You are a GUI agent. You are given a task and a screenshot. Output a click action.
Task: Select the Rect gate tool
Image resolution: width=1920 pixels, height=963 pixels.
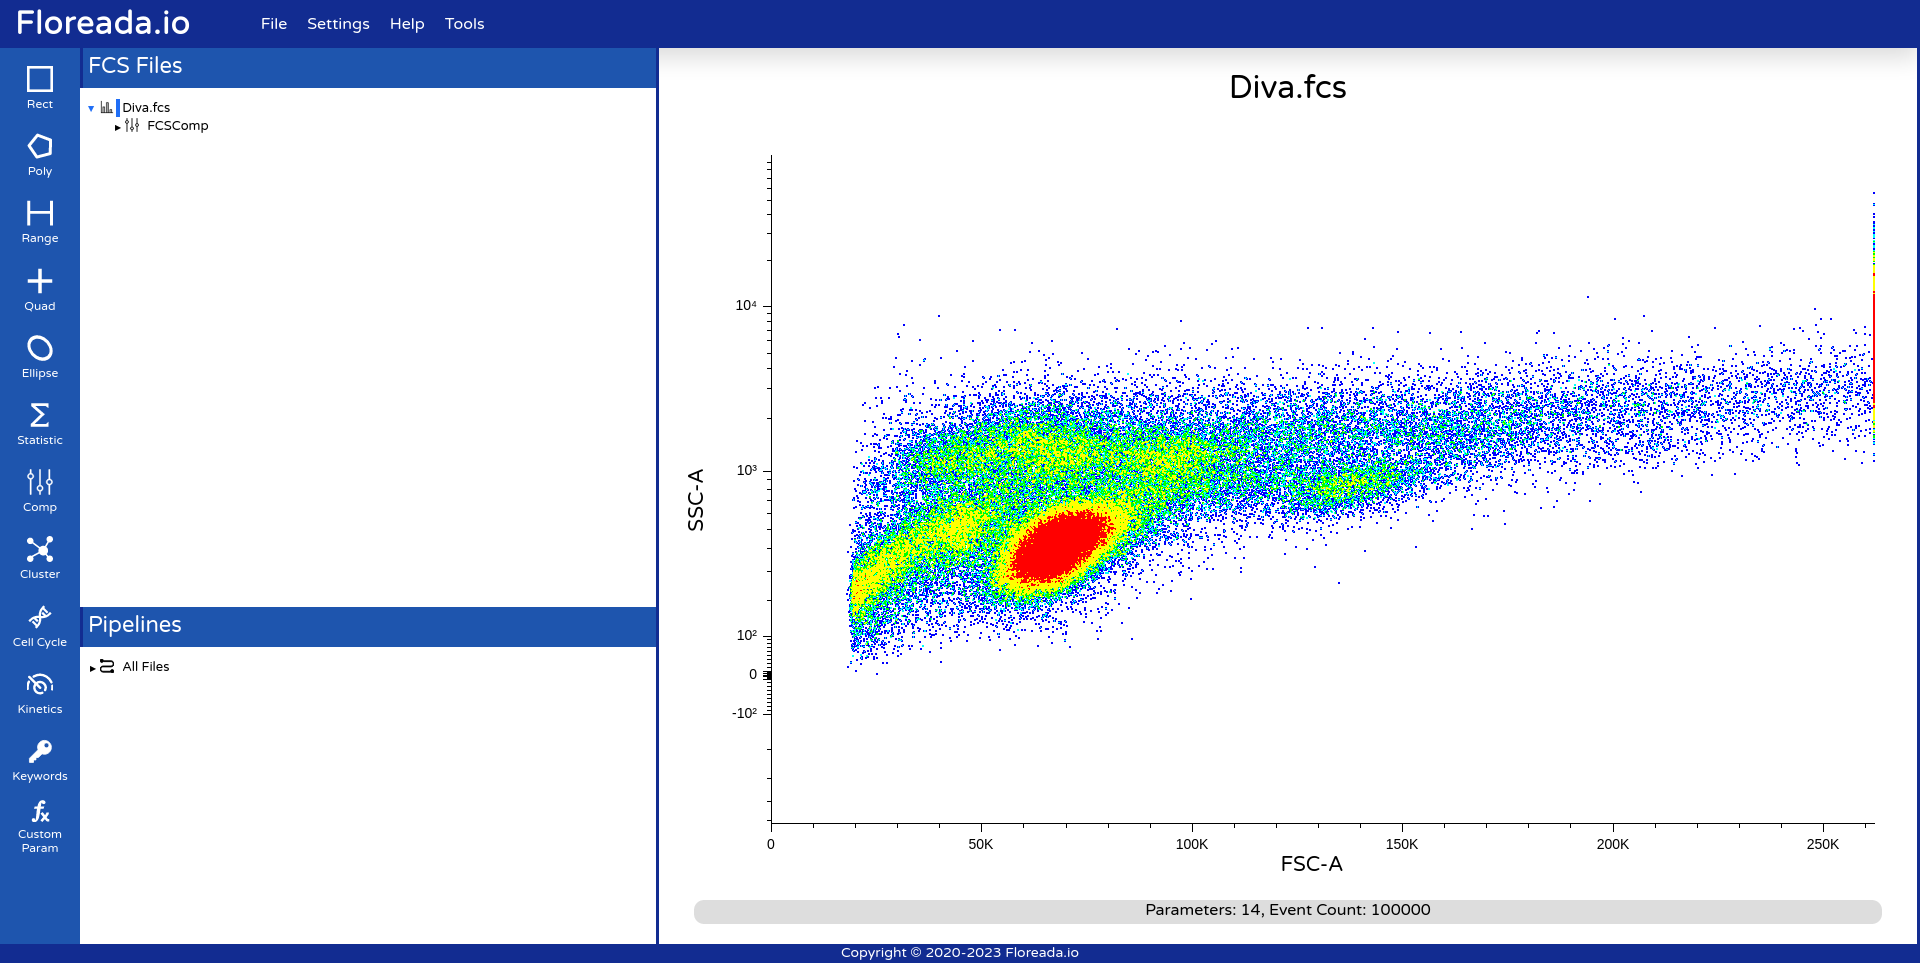(39, 88)
